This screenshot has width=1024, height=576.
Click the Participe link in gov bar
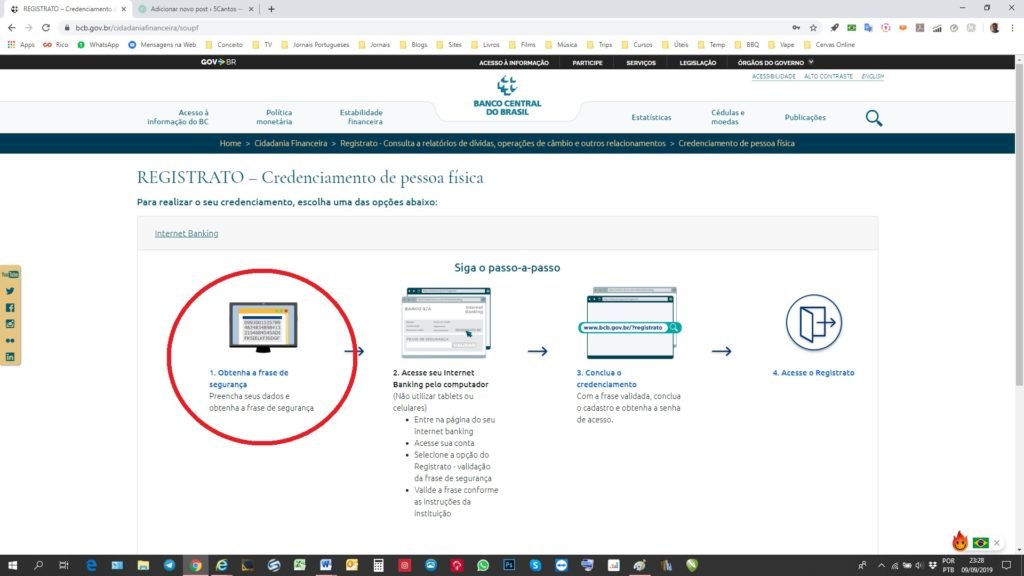[x=587, y=63]
